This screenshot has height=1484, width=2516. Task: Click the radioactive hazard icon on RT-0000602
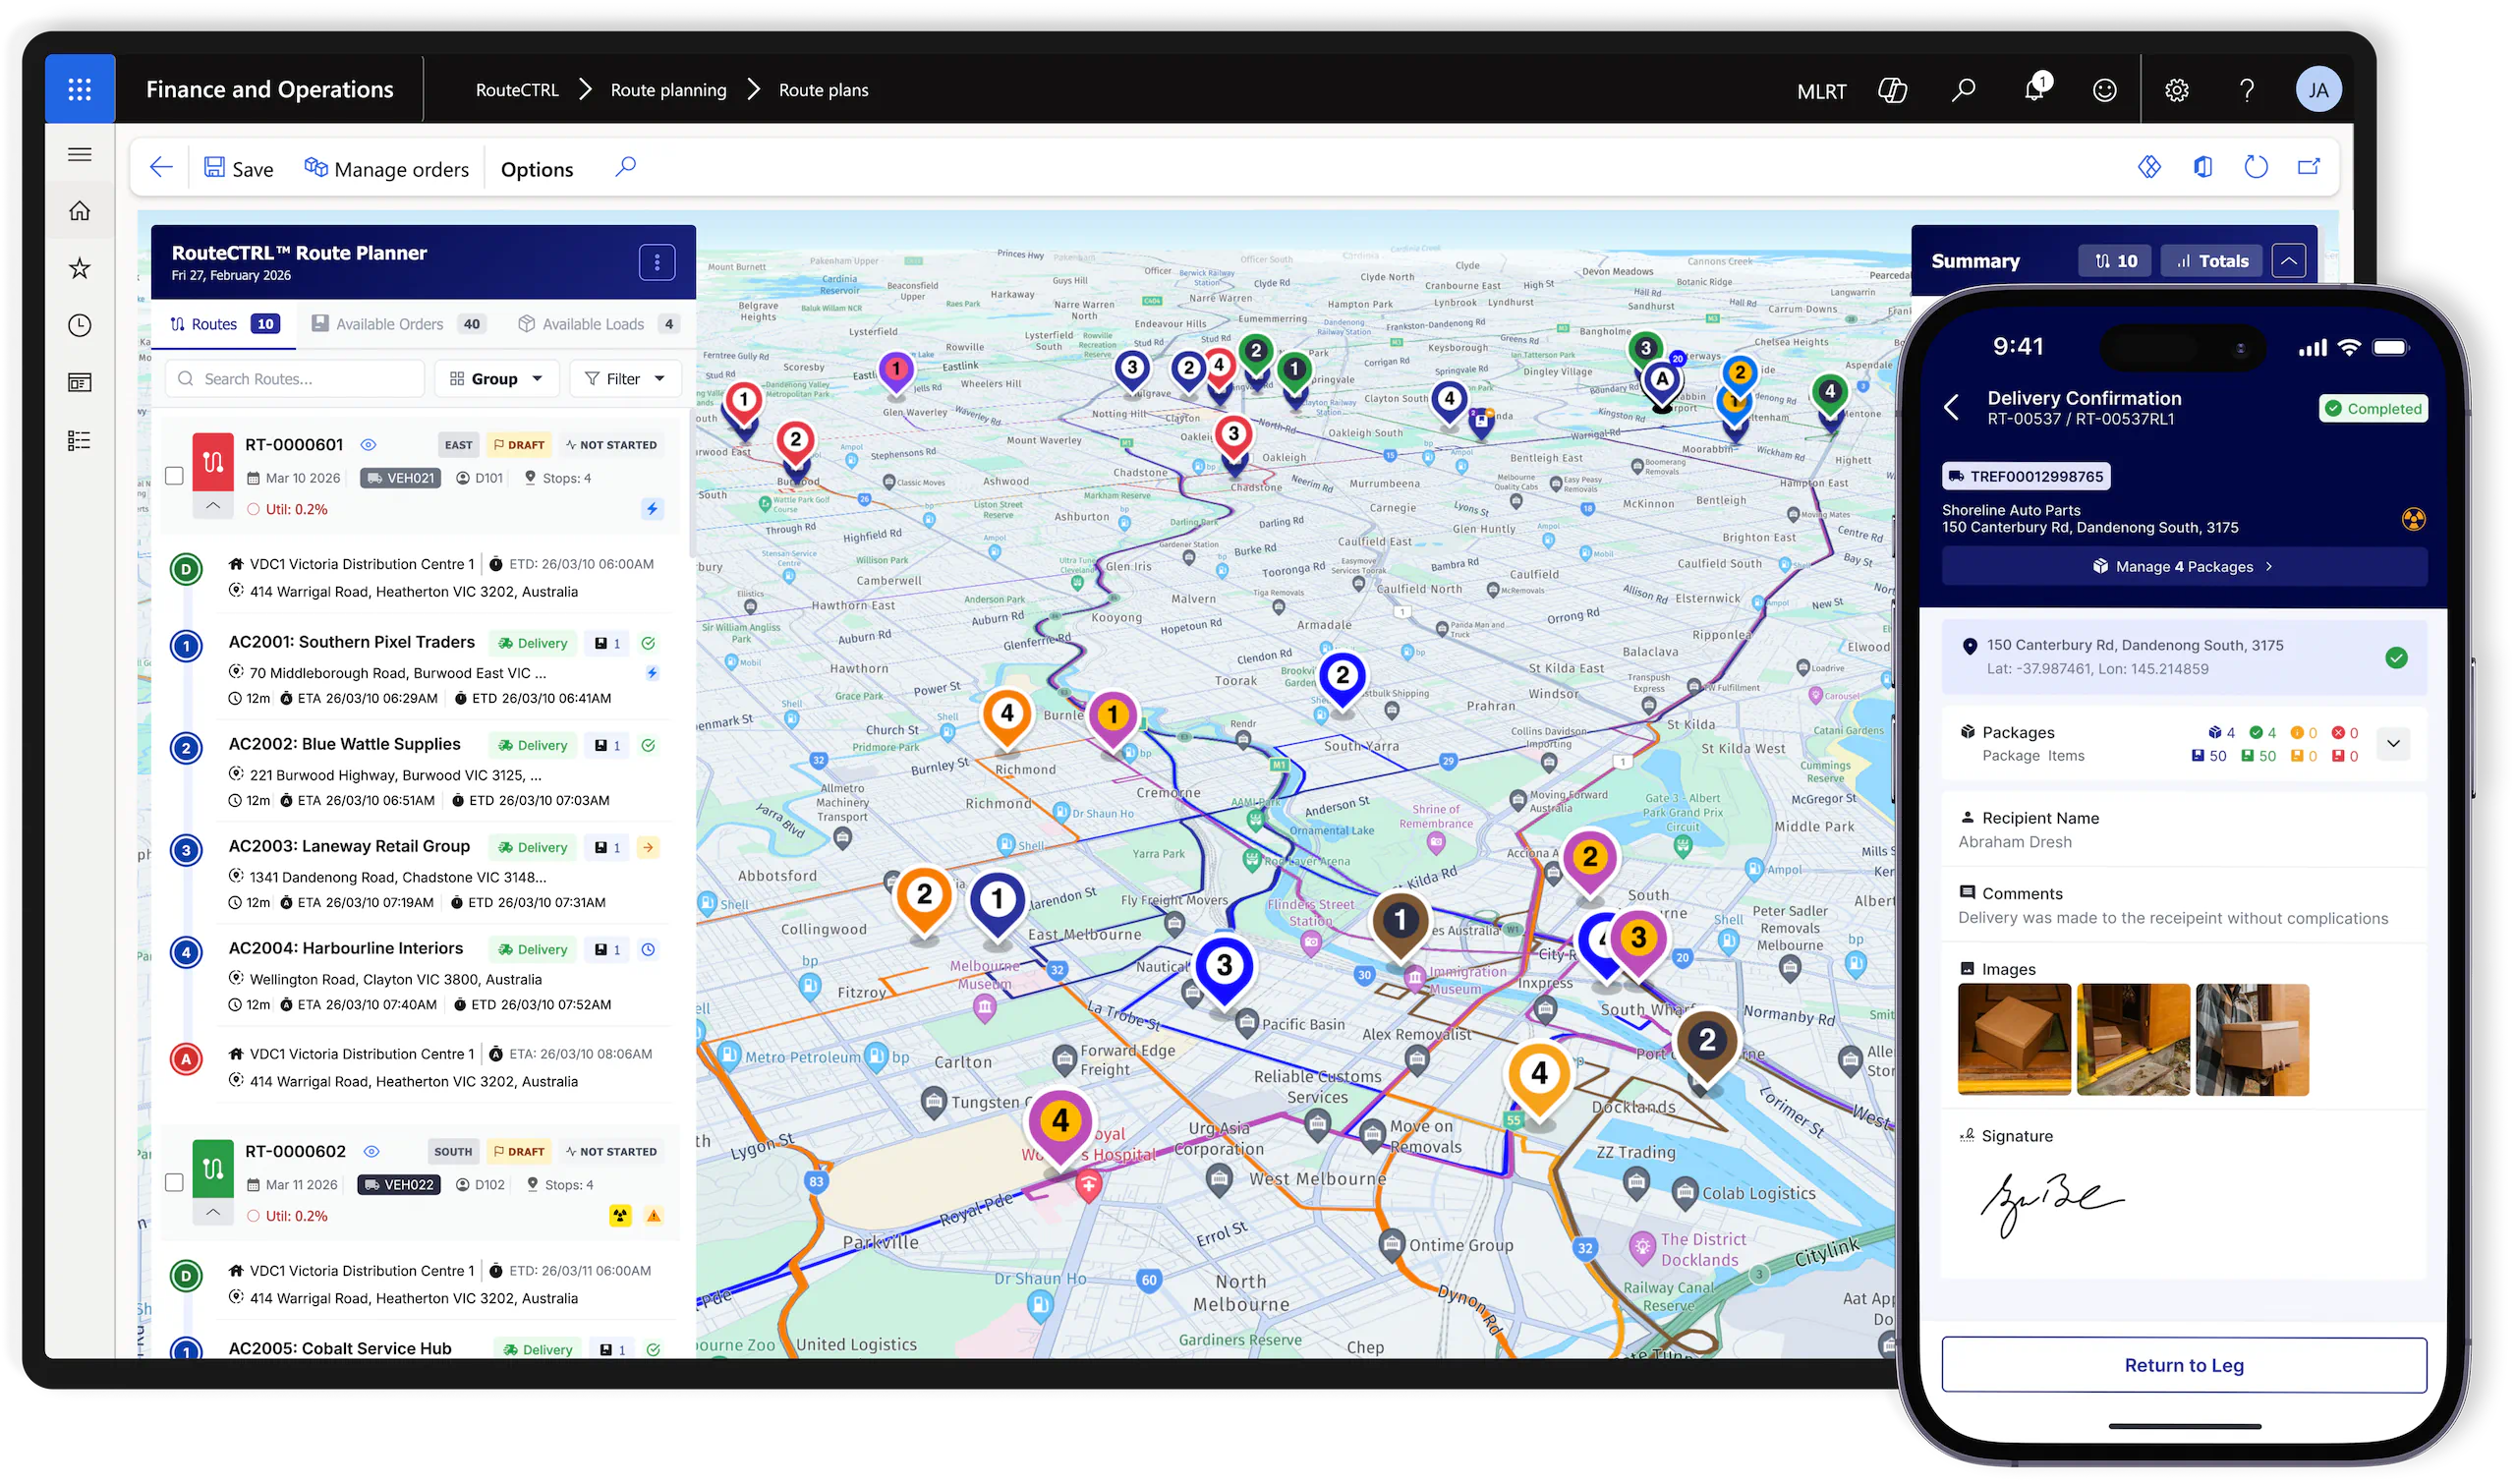(x=621, y=1217)
